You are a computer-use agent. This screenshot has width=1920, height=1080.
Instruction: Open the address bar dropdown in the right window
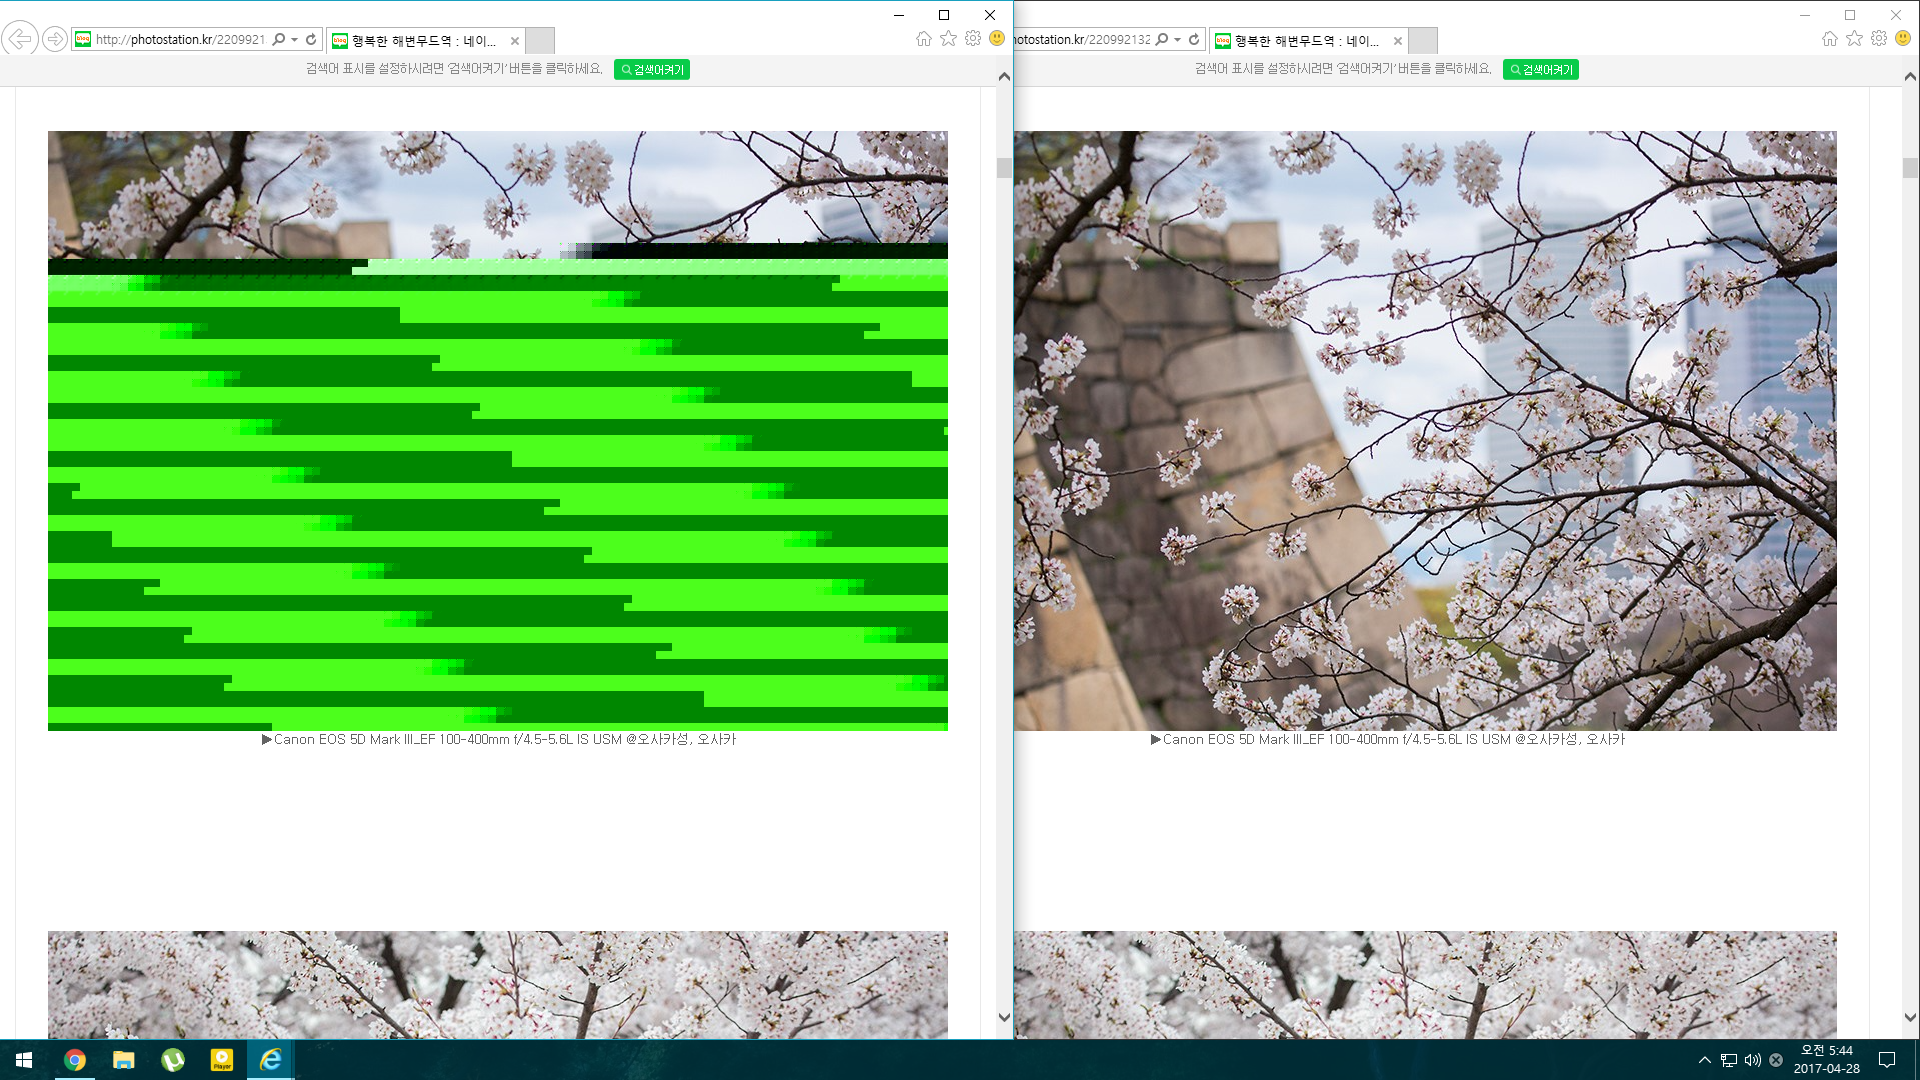click(x=1177, y=40)
